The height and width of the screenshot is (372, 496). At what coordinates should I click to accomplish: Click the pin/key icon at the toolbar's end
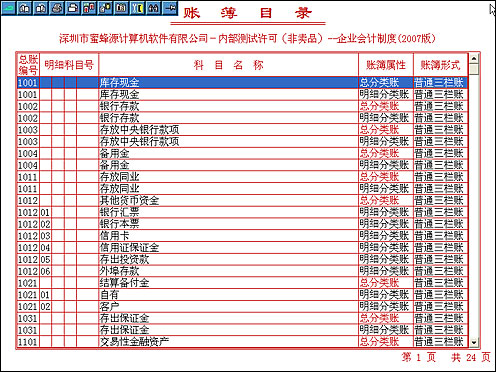coord(170,8)
